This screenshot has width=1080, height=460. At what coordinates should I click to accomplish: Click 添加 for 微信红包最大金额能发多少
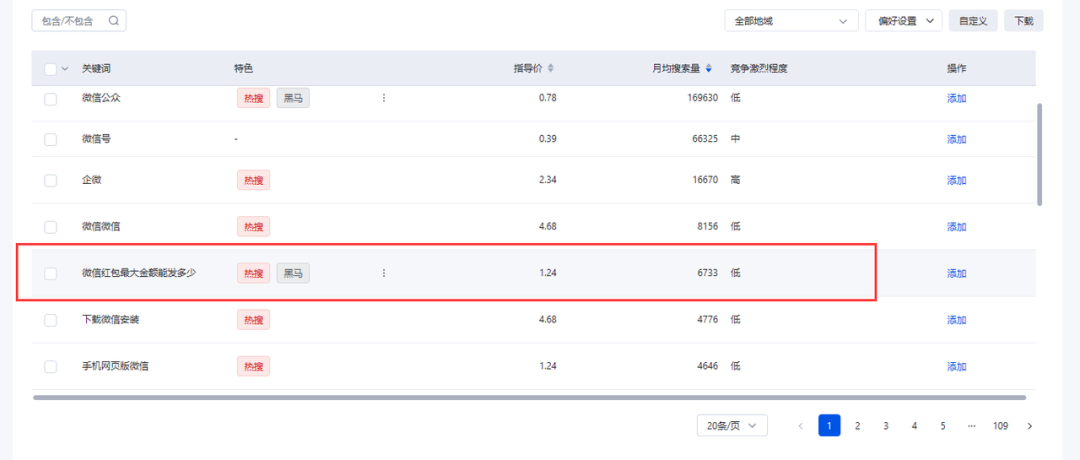957,273
